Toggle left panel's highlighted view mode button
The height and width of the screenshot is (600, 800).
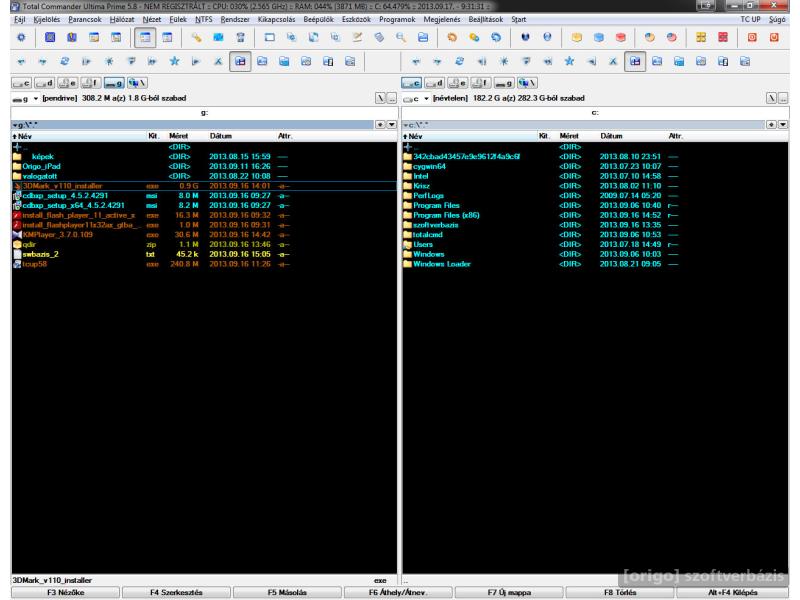pyautogui.click(x=240, y=62)
